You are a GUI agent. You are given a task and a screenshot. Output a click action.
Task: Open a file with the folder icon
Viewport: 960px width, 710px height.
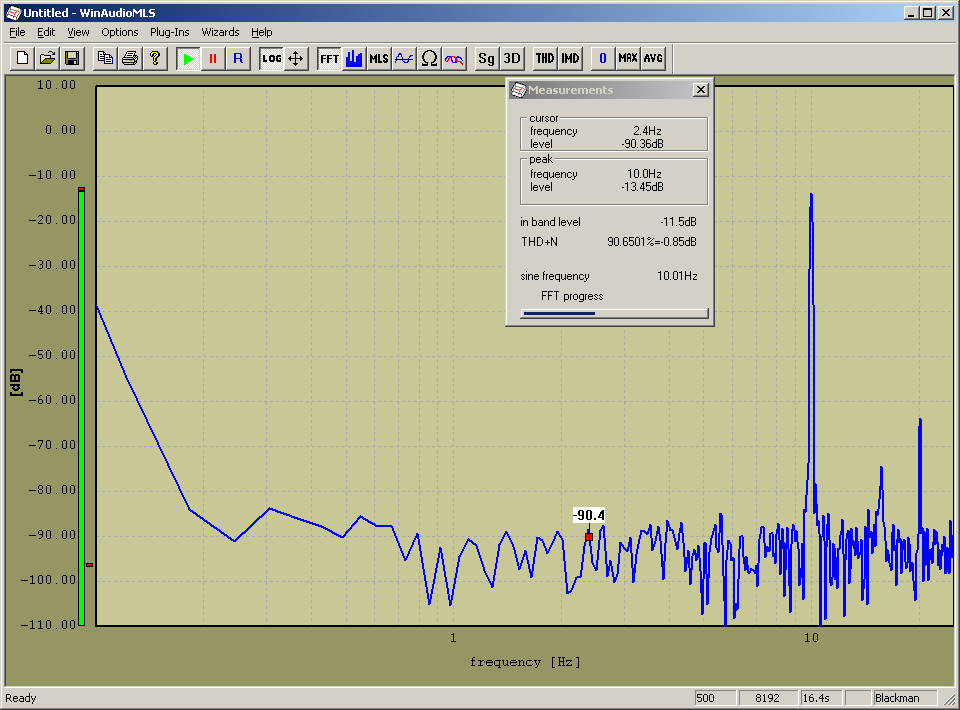47,58
